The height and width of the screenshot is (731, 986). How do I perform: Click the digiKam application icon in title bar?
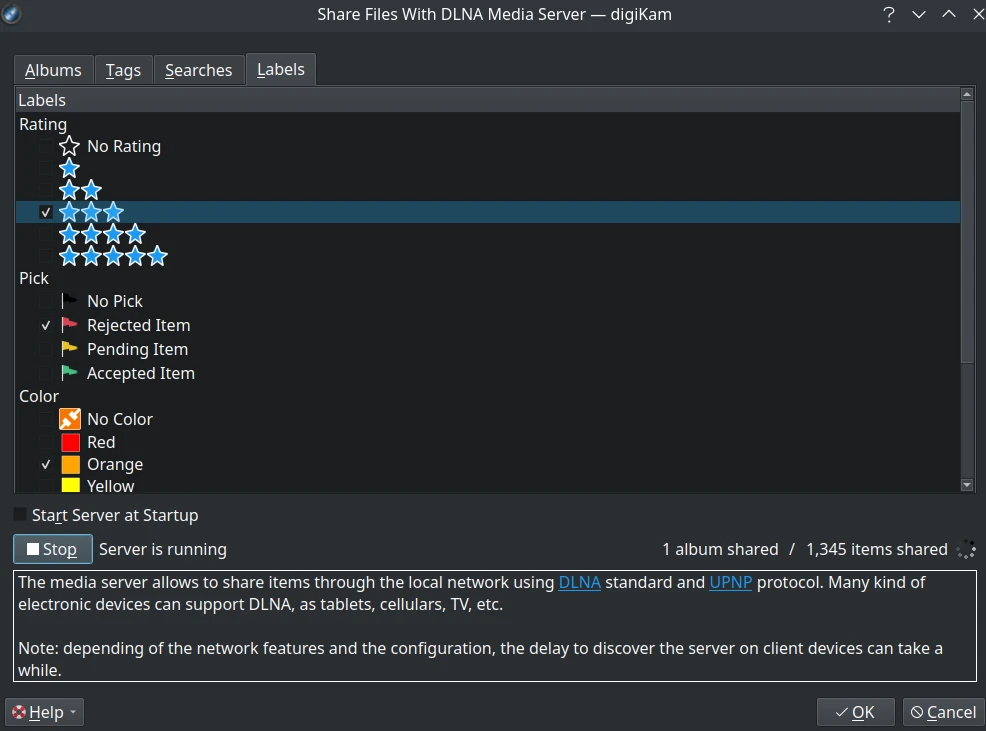click(x=11, y=14)
